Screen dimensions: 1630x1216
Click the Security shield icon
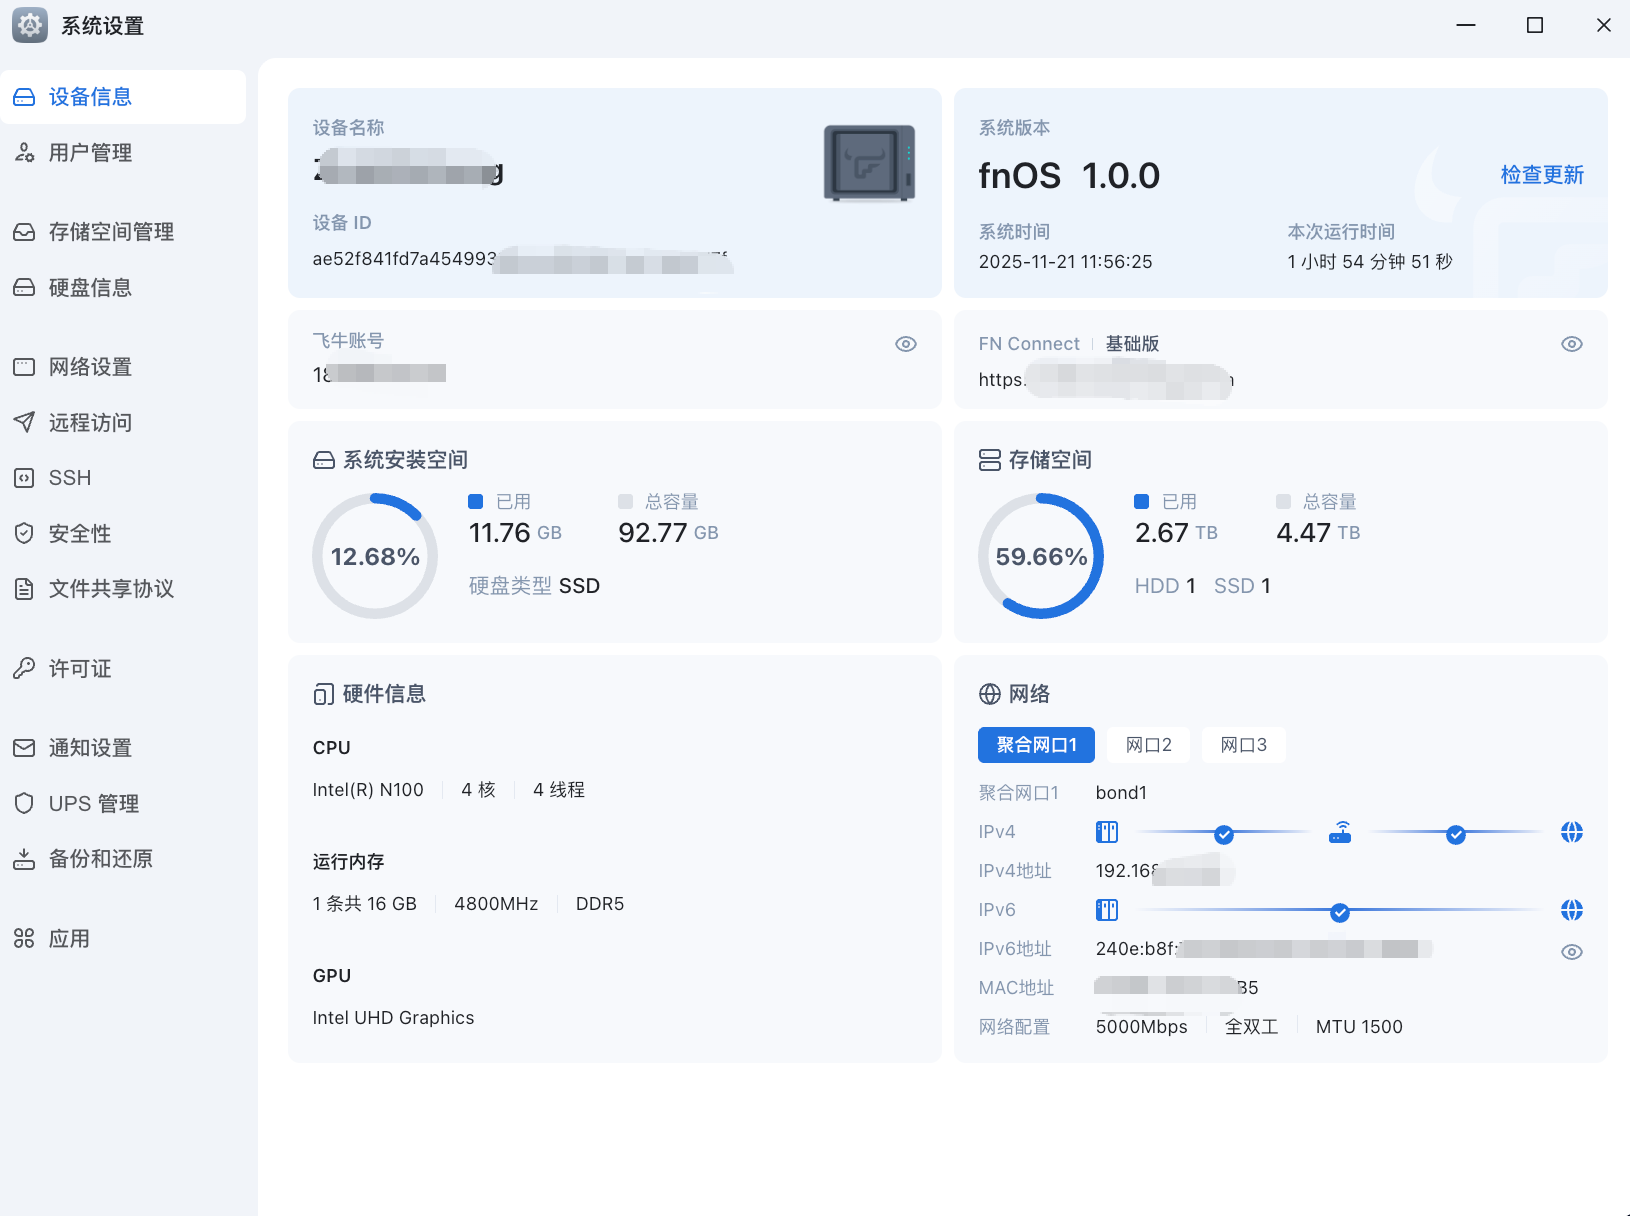24,534
